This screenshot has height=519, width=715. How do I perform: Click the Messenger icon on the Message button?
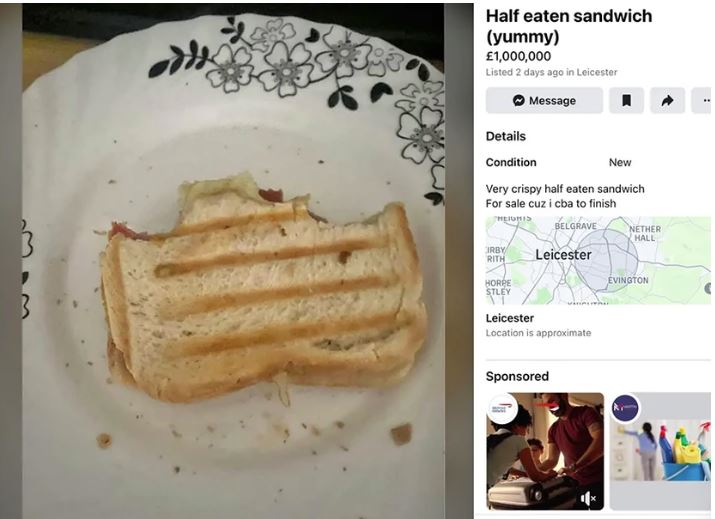pos(518,100)
